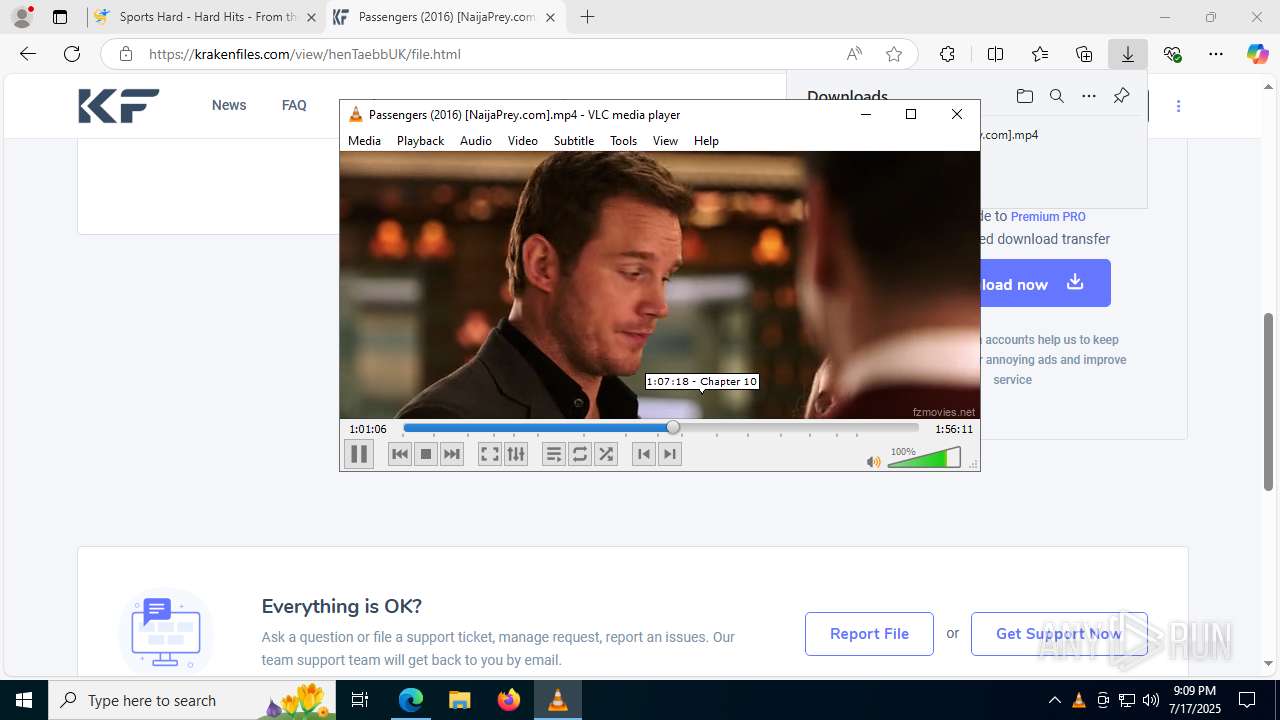Viewport: 1280px width, 720px height.
Task: Click the VLC seek bar handle
Action: 673,428
